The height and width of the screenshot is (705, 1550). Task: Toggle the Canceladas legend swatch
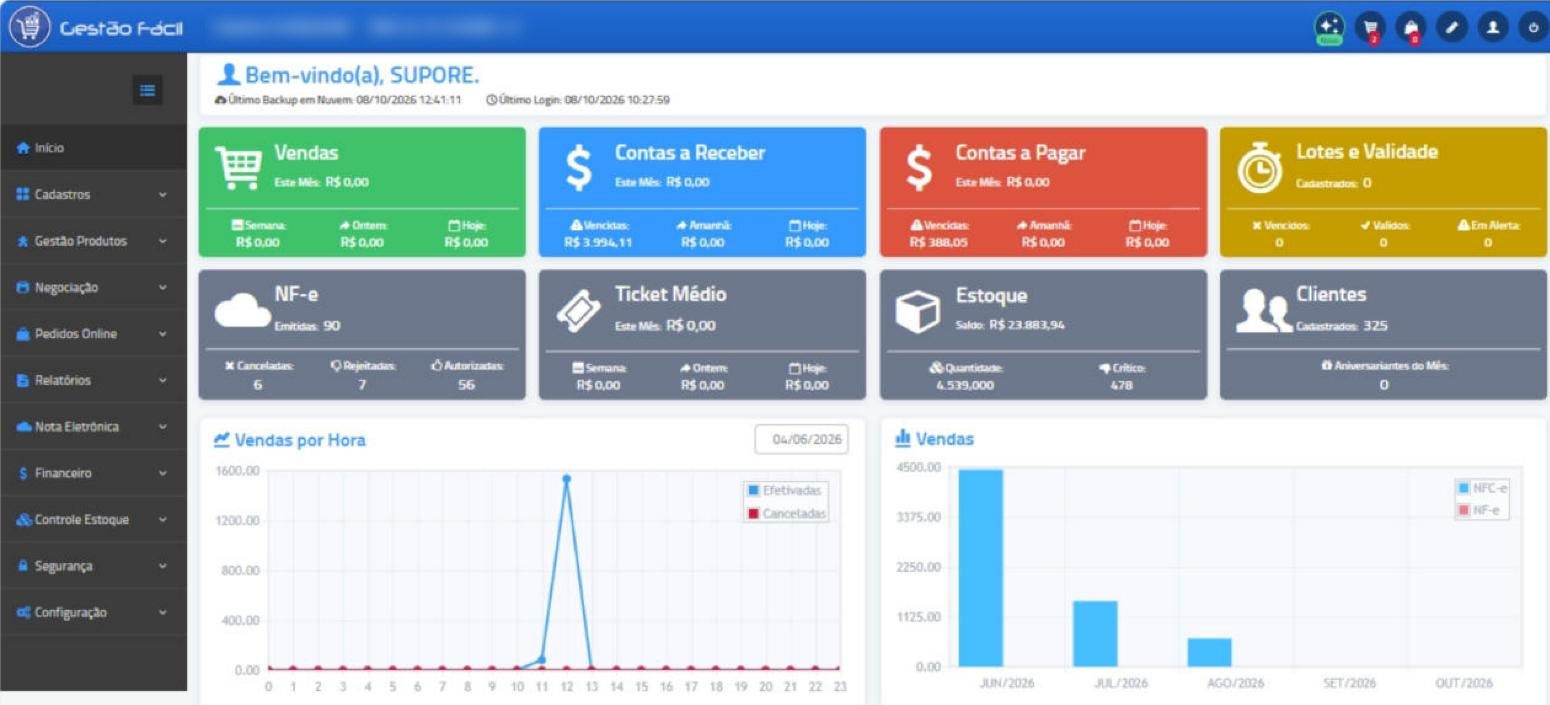tap(753, 514)
